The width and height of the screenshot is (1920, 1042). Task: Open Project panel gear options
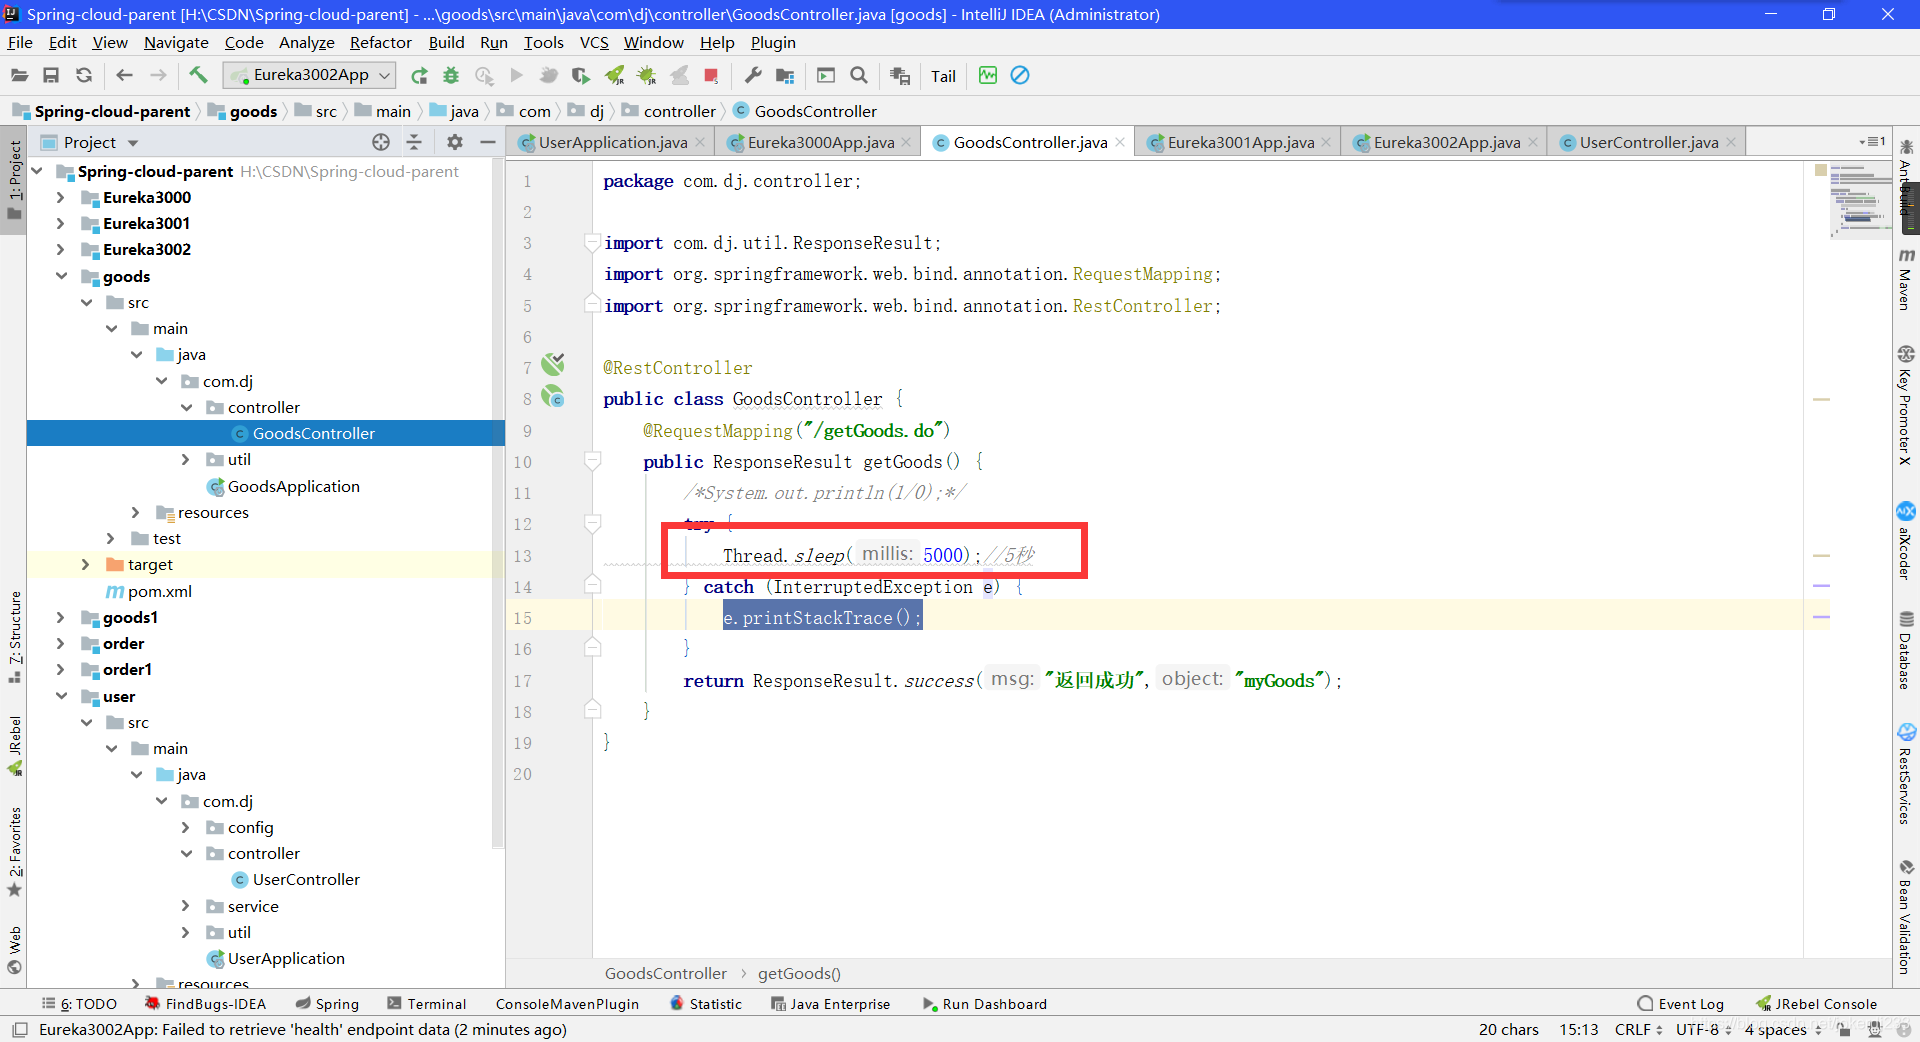tap(455, 142)
